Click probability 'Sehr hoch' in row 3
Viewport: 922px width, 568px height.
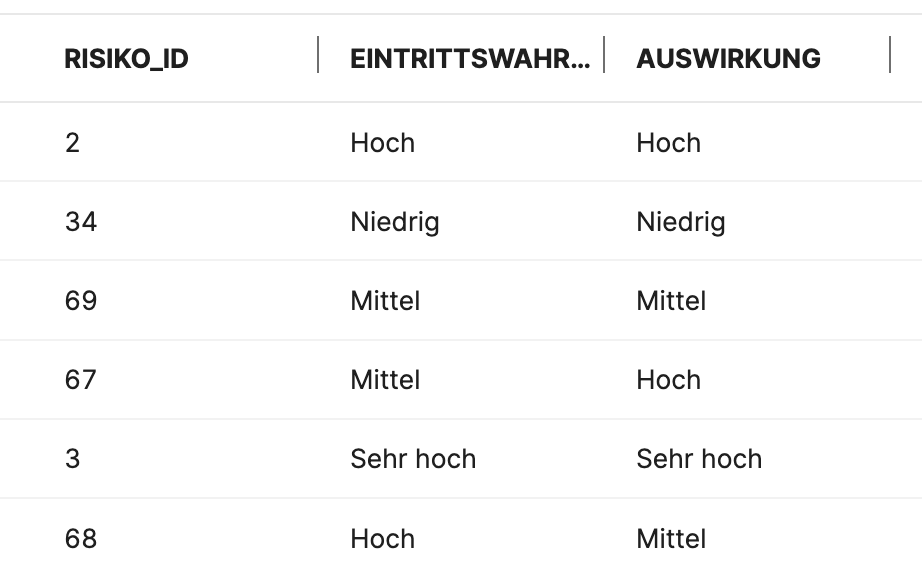tap(413, 459)
